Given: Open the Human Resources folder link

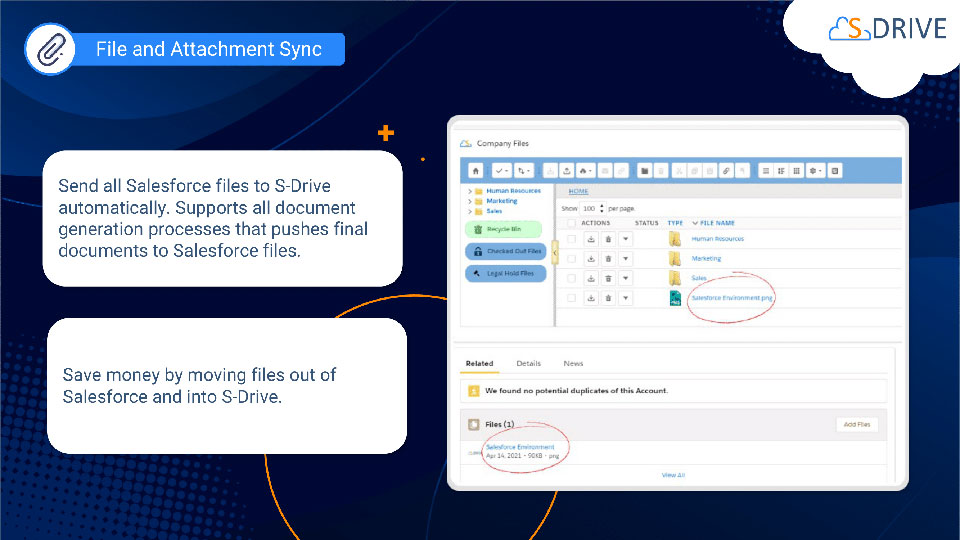Looking at the screenshot, I should [718, 239].
